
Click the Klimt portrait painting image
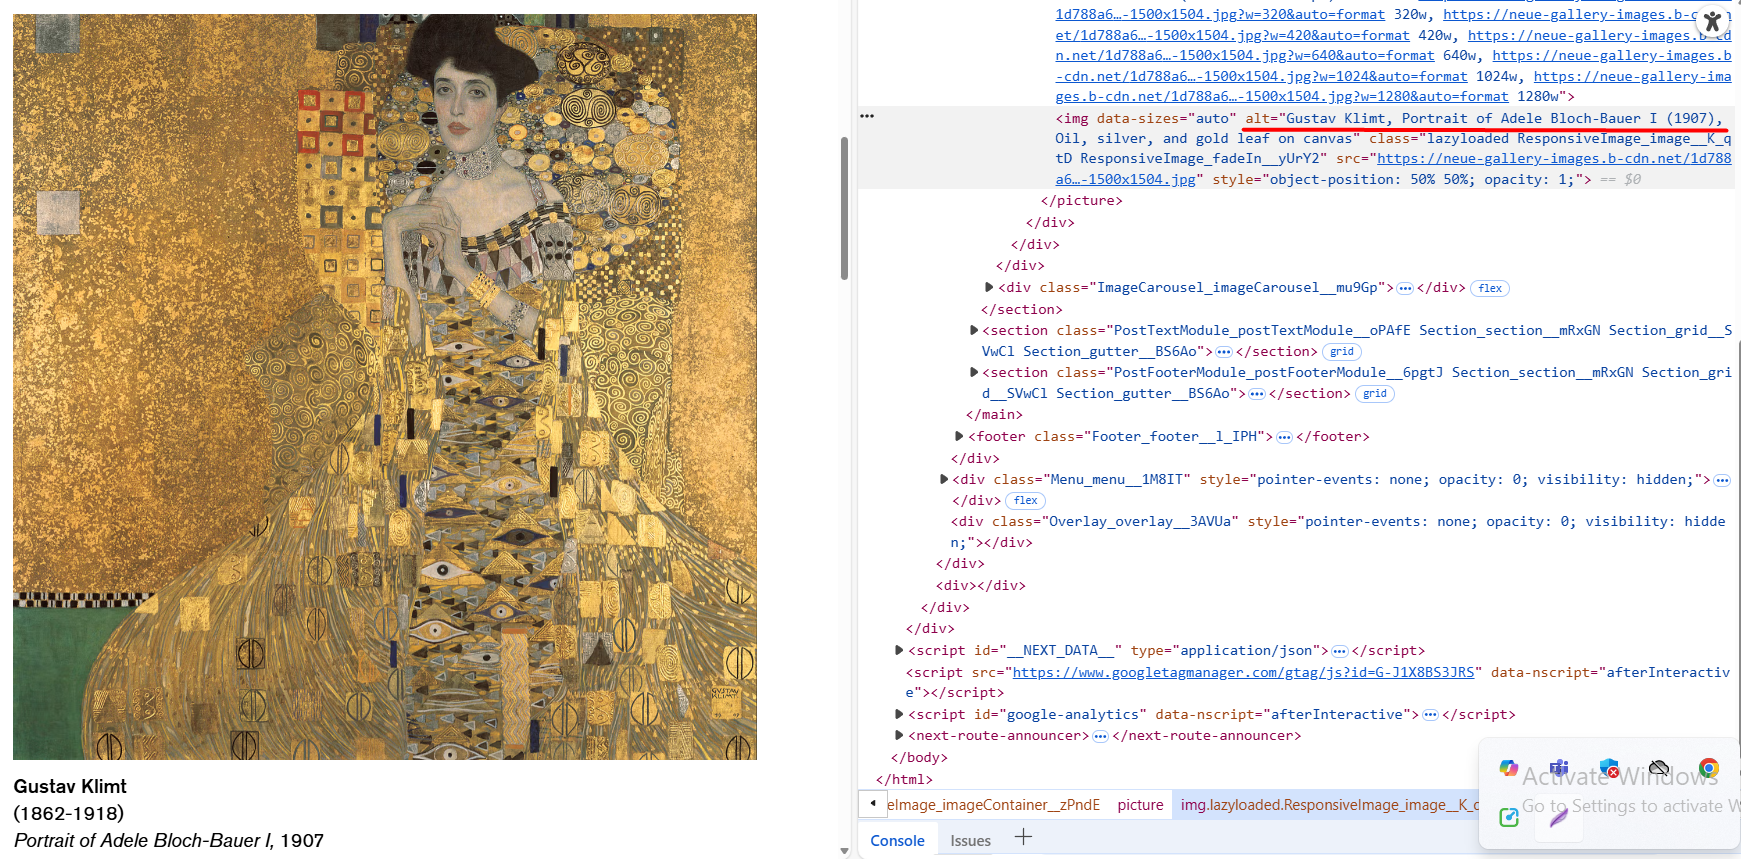click(x=385, y=387)
